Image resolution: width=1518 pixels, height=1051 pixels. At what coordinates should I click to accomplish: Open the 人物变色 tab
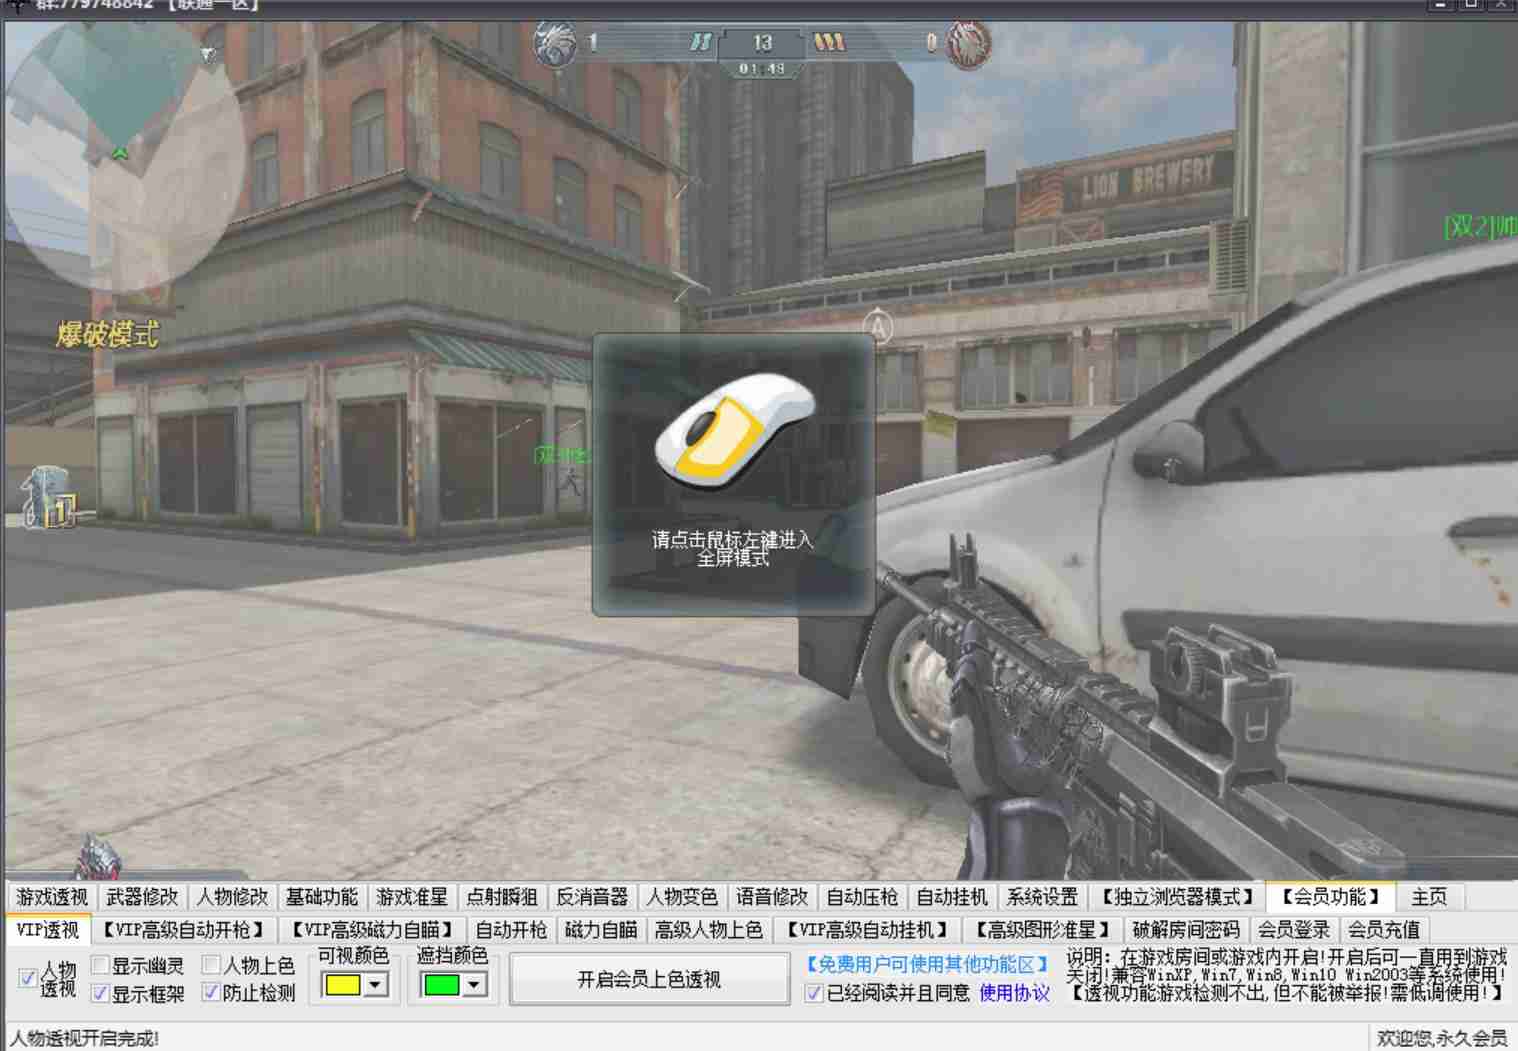pyautogui.click(x=682, y=897)
